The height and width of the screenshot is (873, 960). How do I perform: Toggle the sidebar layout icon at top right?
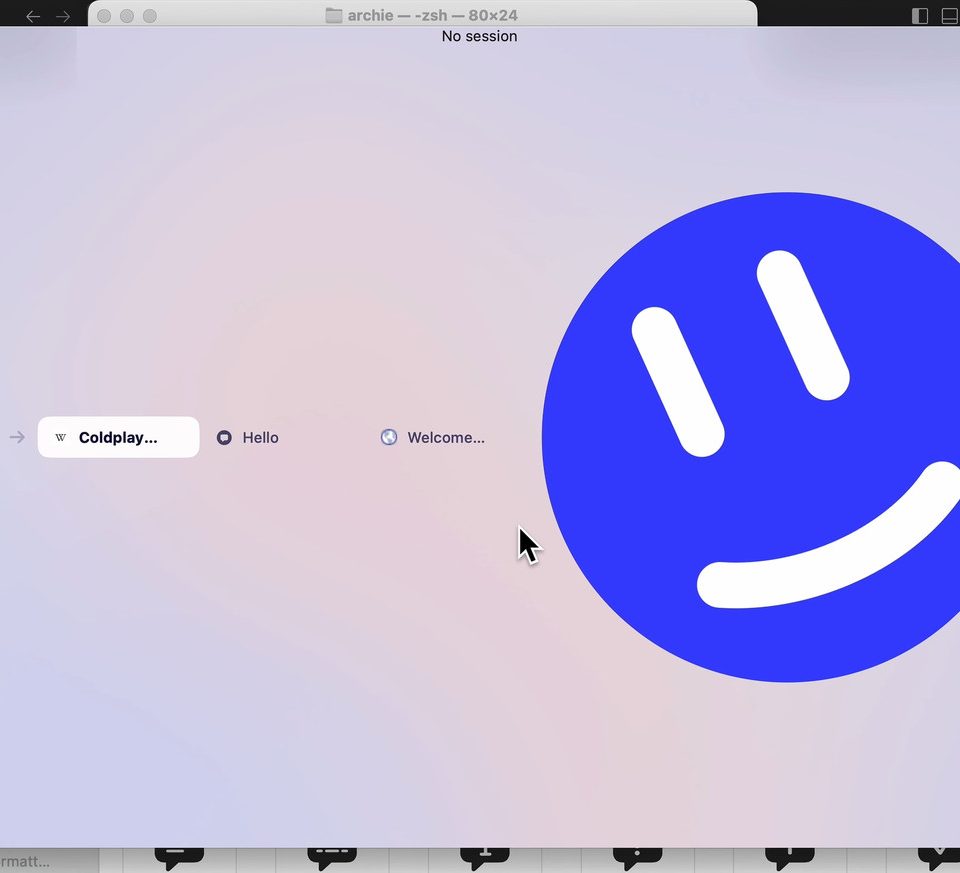click(920, 16)
